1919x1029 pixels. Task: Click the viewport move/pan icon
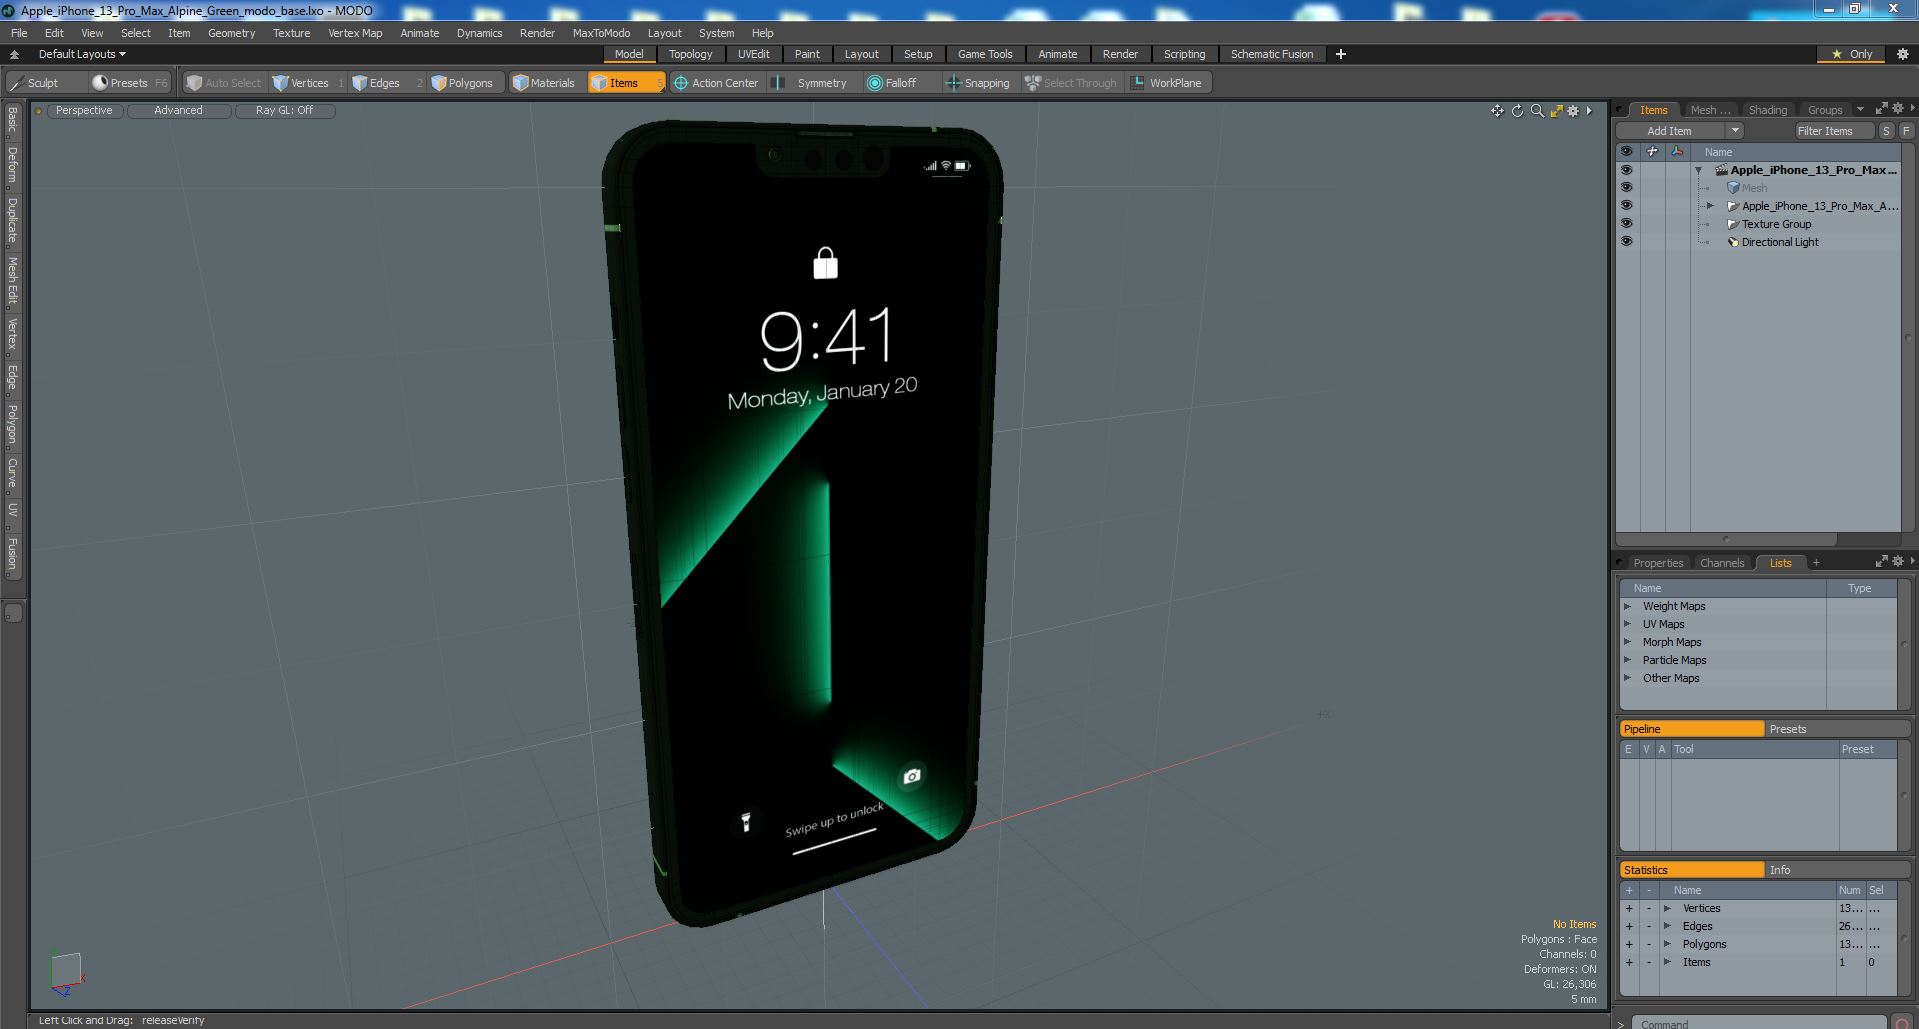(x=1497, y=111)
